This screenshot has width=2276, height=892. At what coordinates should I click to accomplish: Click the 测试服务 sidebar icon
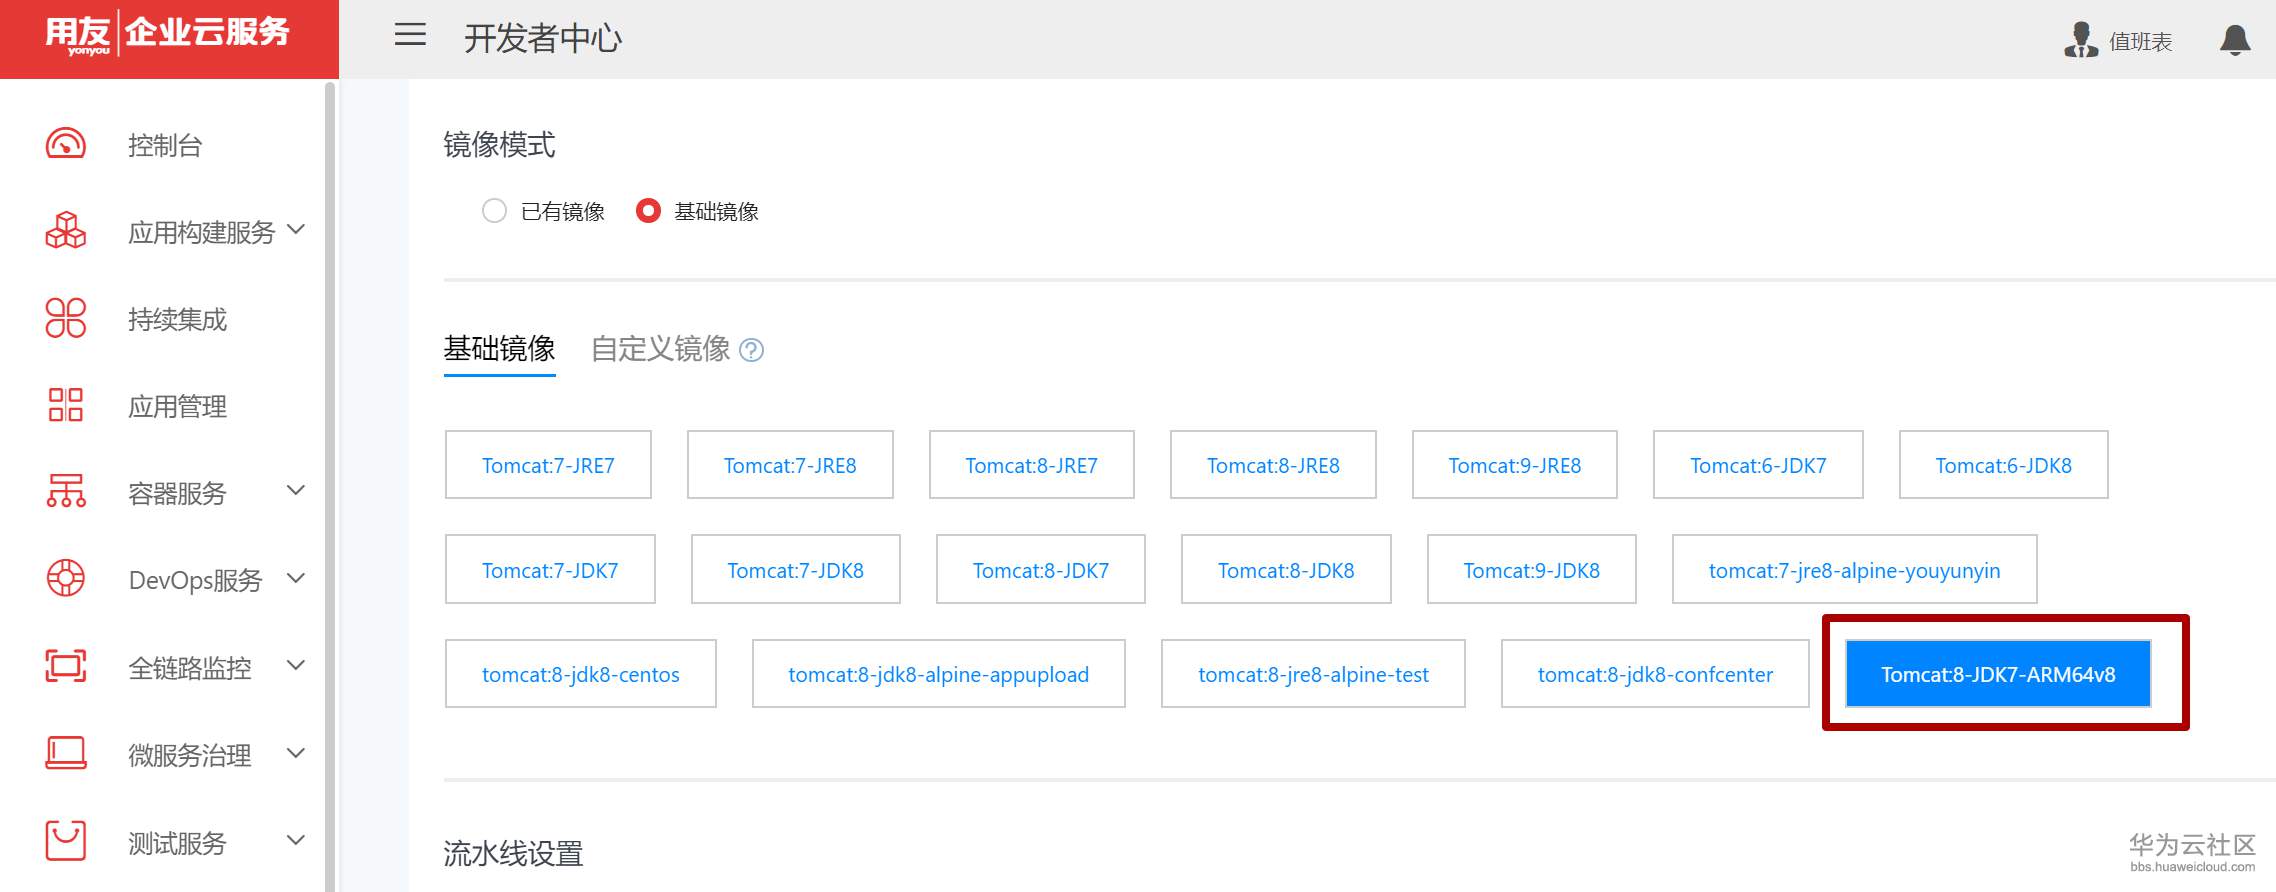click(x=66, y=840)
